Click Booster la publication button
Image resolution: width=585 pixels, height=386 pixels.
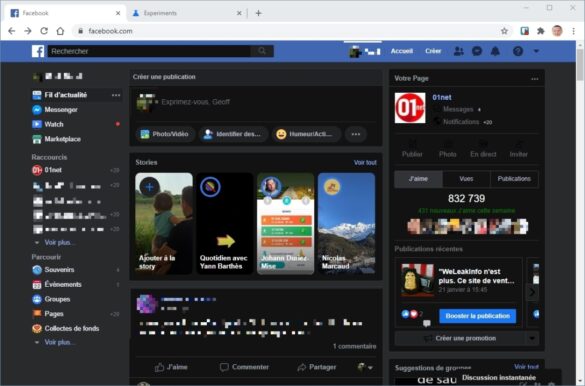tap(478, 316)
